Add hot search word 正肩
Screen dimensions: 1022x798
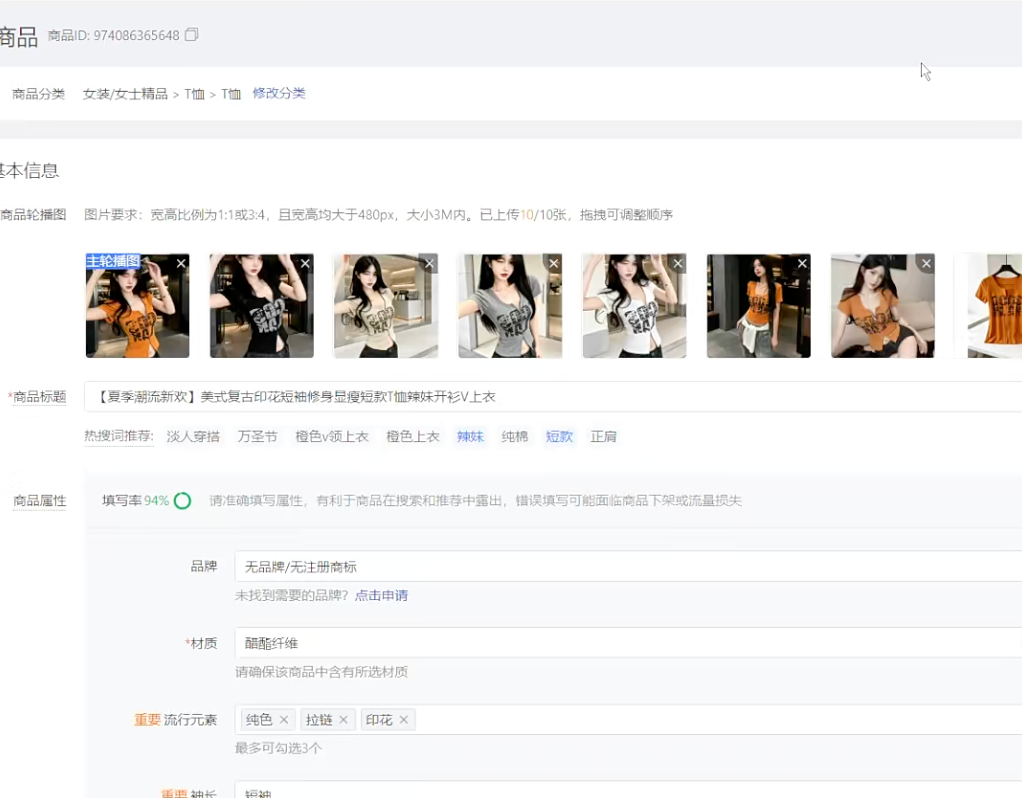(x=604, y=436)
